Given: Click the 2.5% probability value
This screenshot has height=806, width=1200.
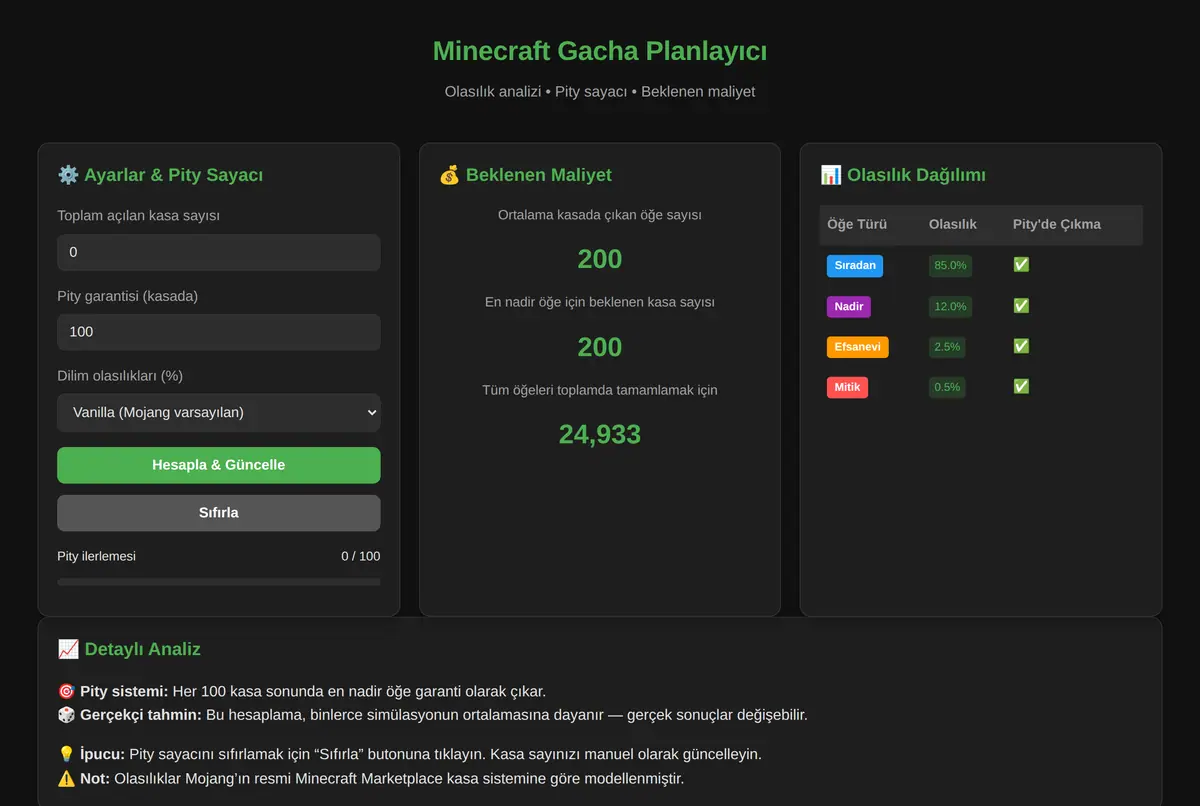Looking at the screenshot, I should pos(947,347).
